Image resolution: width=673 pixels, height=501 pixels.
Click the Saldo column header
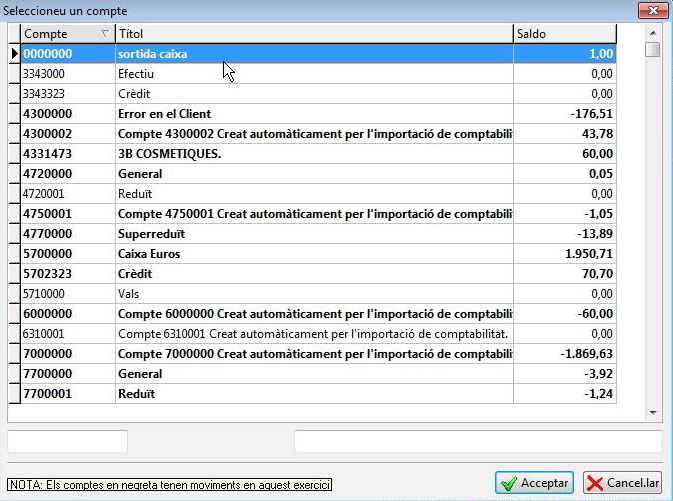tap(565, 33)
